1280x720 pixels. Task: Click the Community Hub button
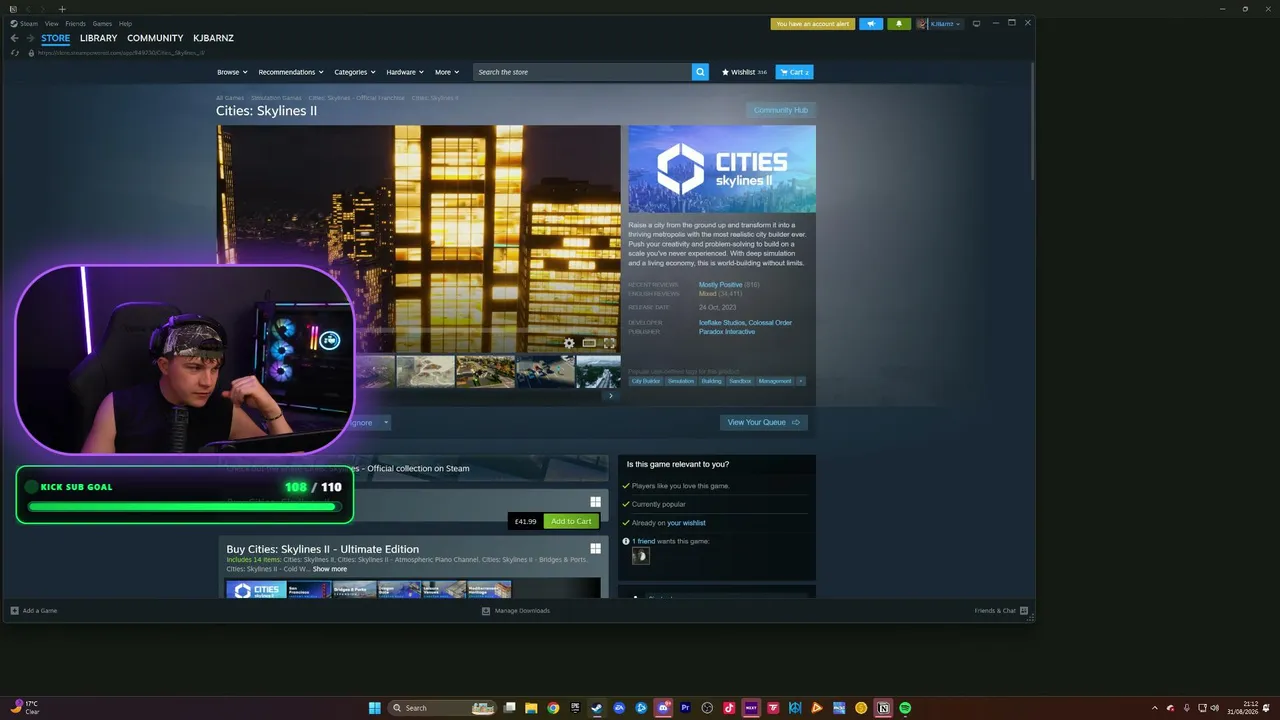pos(781,110)
